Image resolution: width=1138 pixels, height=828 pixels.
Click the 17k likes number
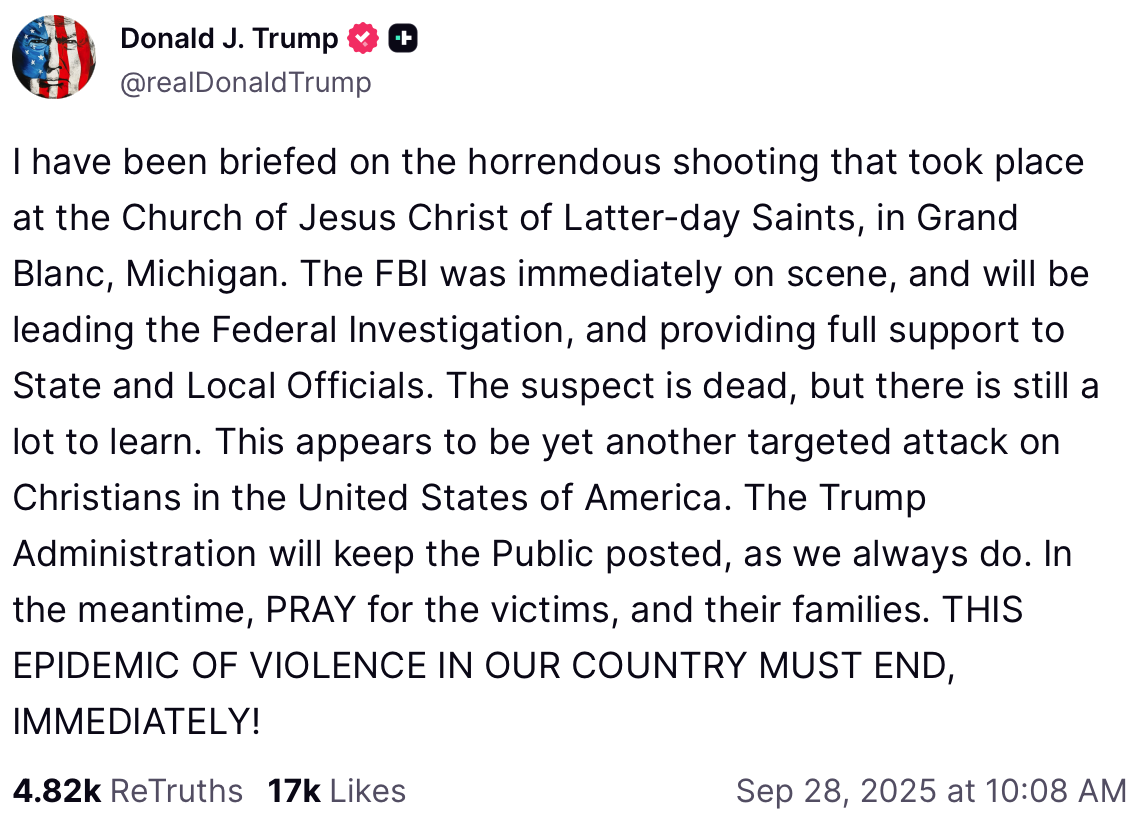tap(293, 791)
